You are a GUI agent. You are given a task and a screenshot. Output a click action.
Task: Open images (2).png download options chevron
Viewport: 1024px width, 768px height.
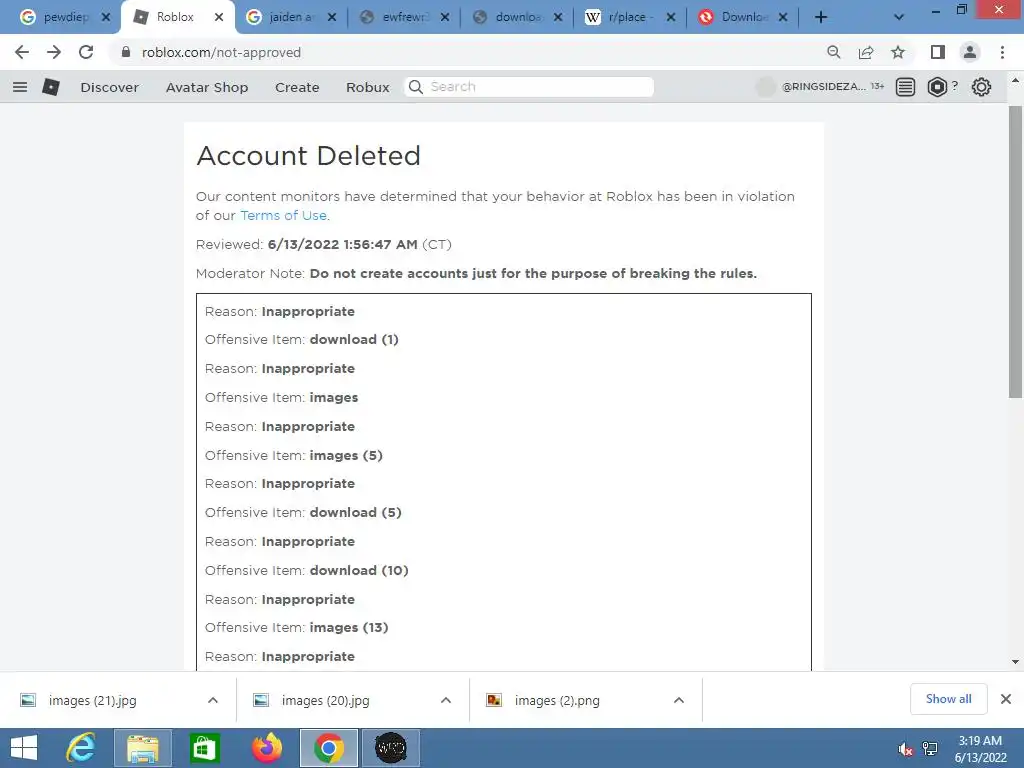[679, 700]
